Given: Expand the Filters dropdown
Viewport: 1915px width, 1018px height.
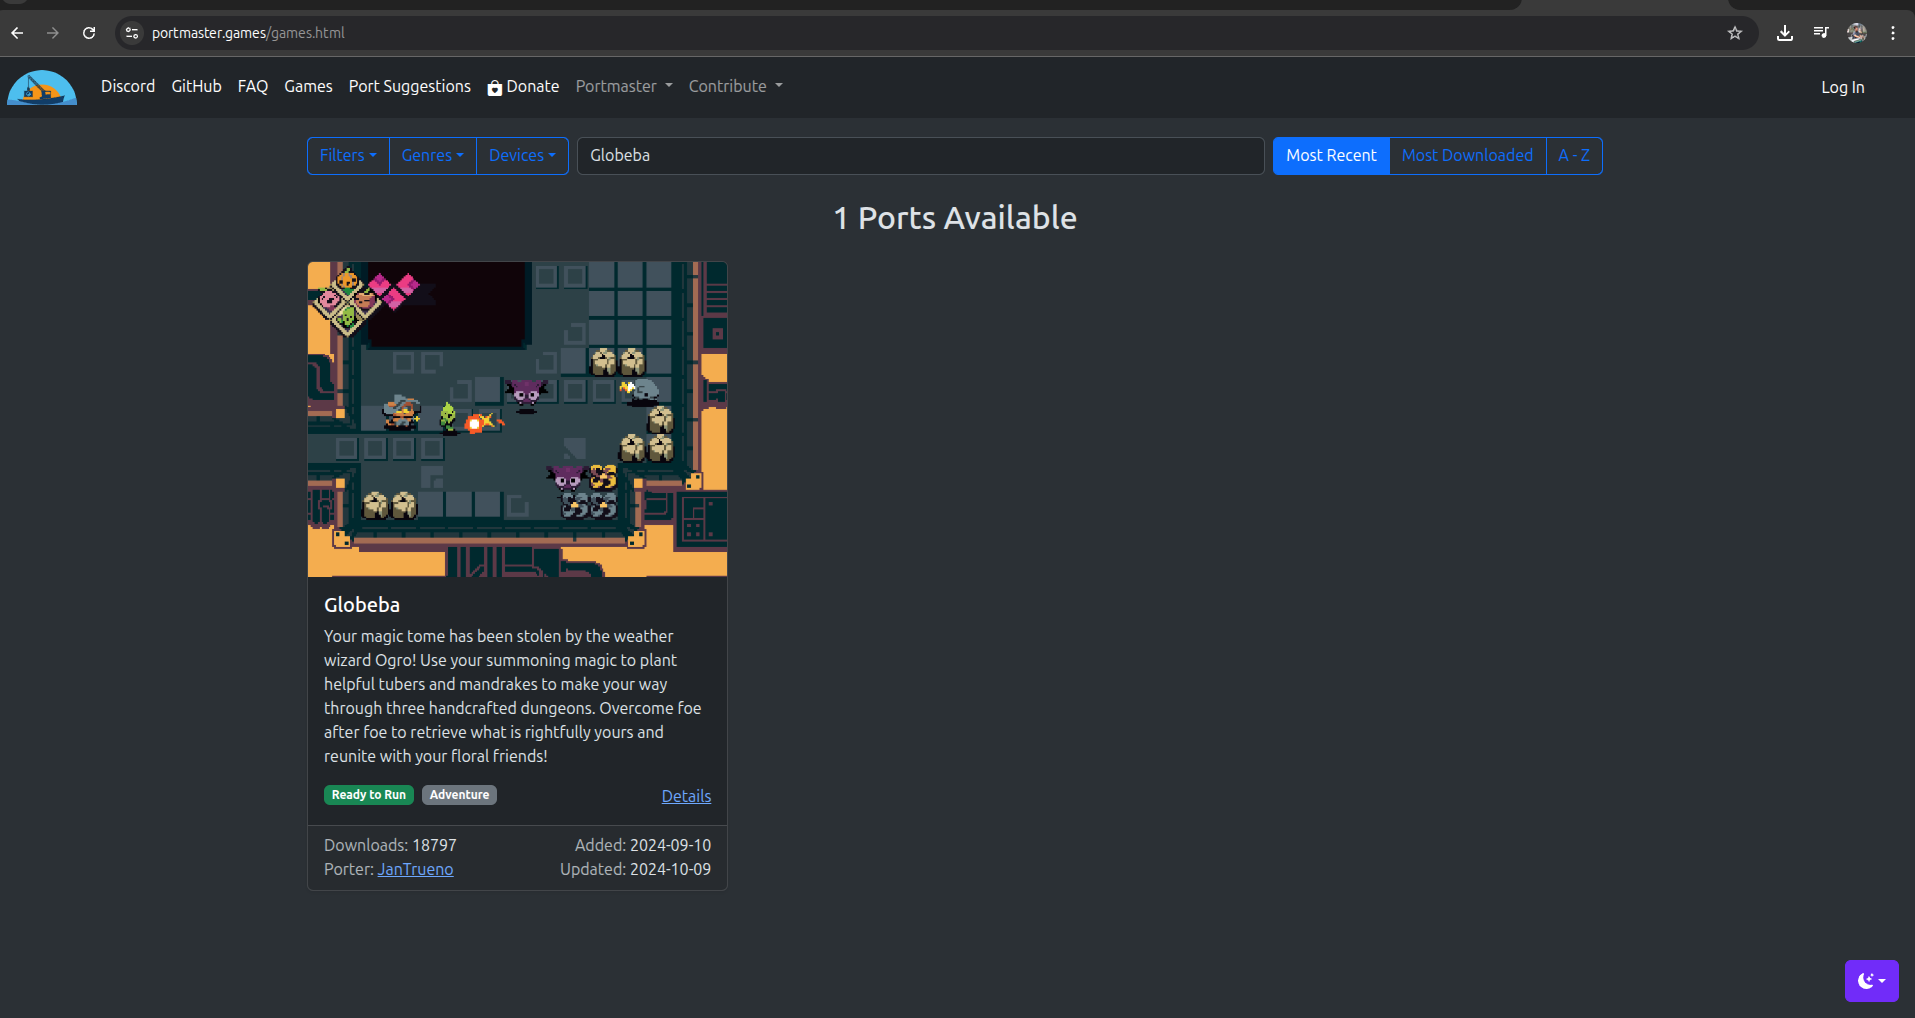Looking at the screenshot, I should (347, 156).
